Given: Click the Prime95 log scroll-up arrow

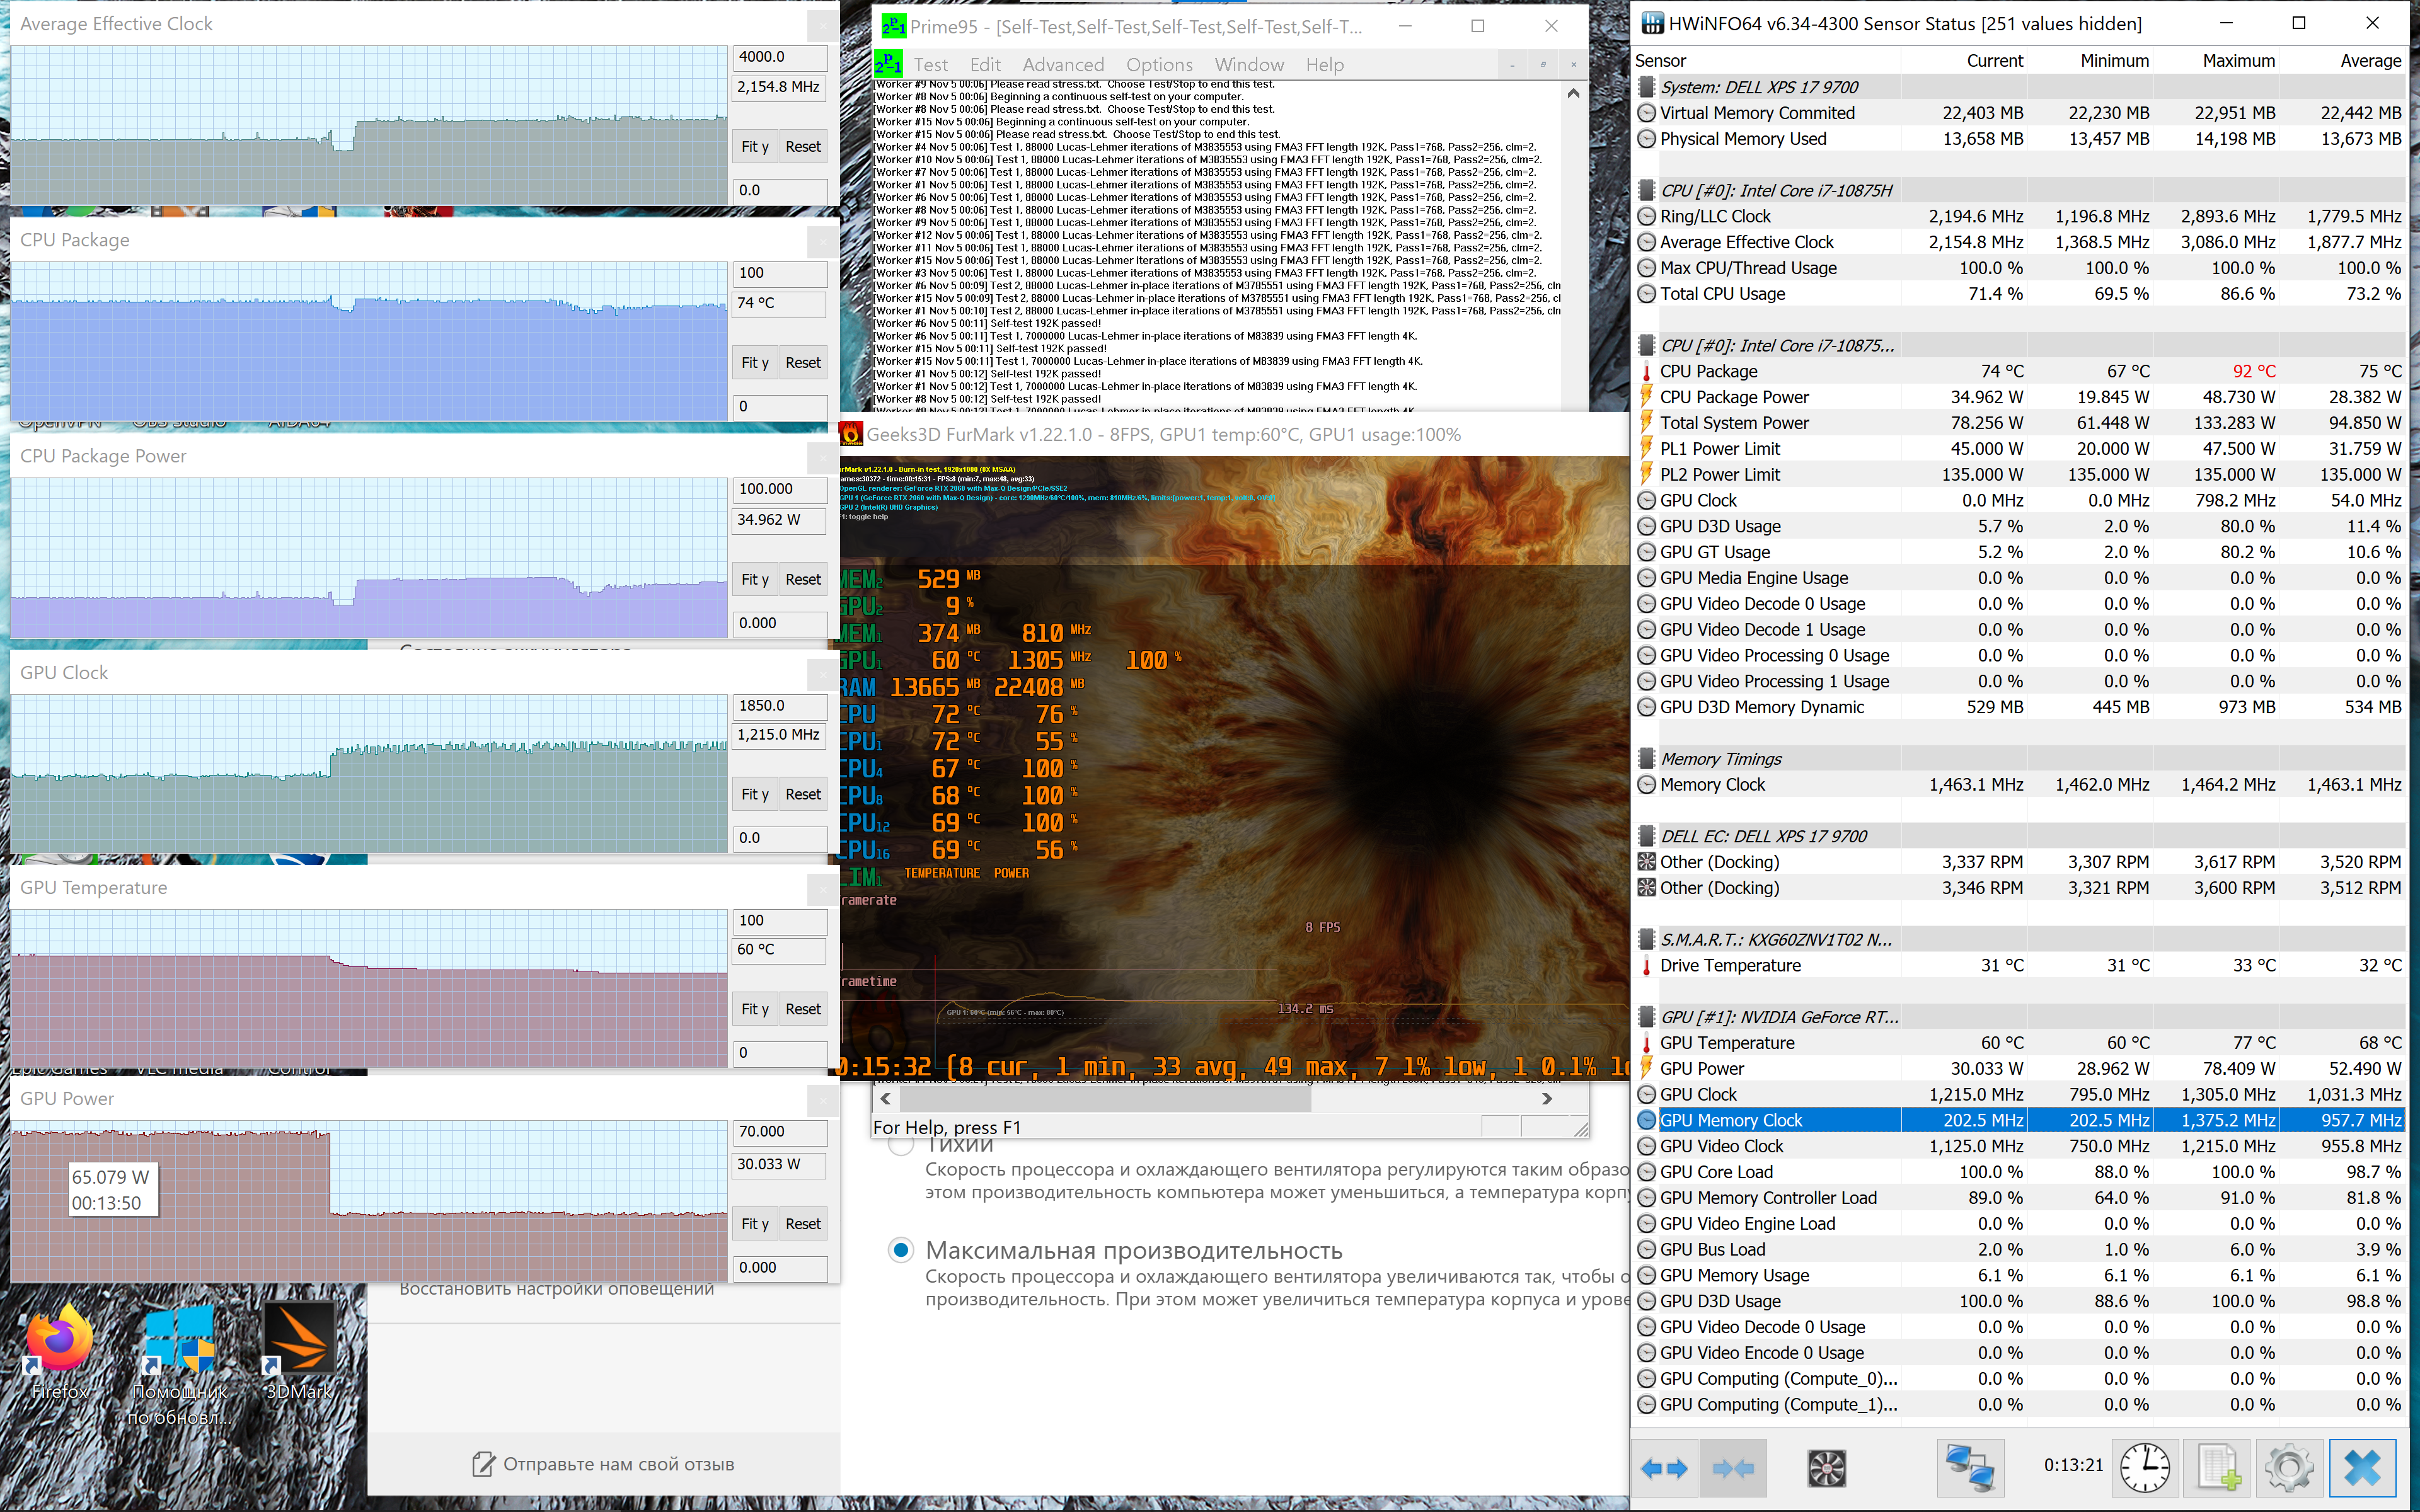Looking at the screenshot, I should coord(1573,93).
